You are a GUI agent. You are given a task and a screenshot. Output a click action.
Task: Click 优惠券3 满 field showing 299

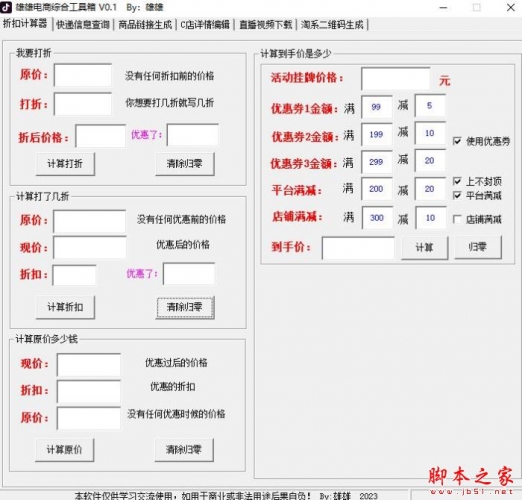pyautogui.click(x=377, y=162)
